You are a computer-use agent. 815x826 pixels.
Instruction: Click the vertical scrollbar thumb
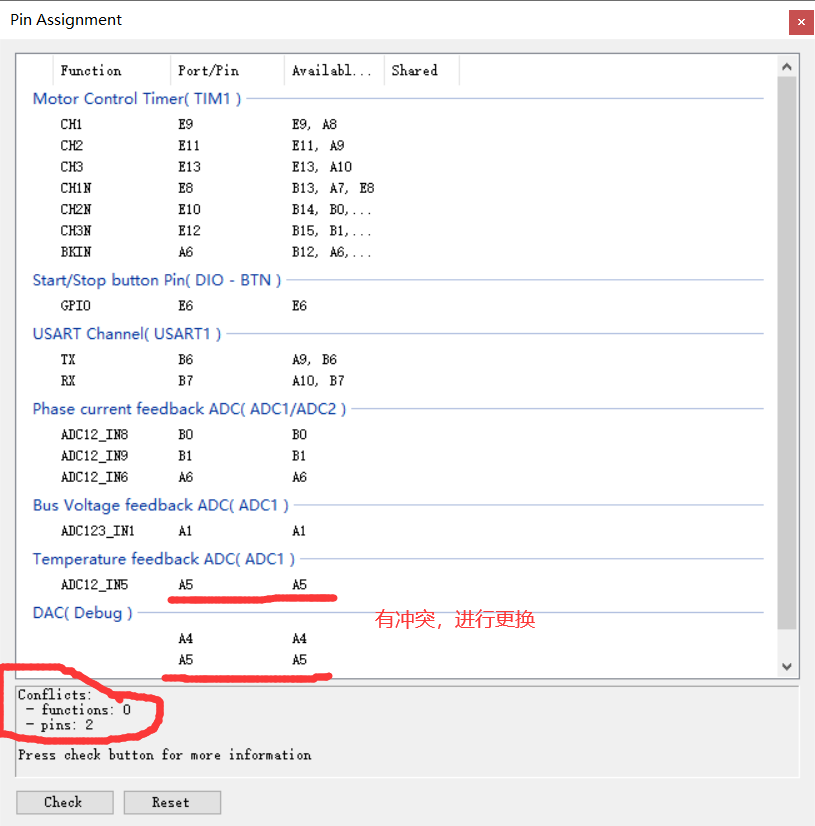click(787, 352)
